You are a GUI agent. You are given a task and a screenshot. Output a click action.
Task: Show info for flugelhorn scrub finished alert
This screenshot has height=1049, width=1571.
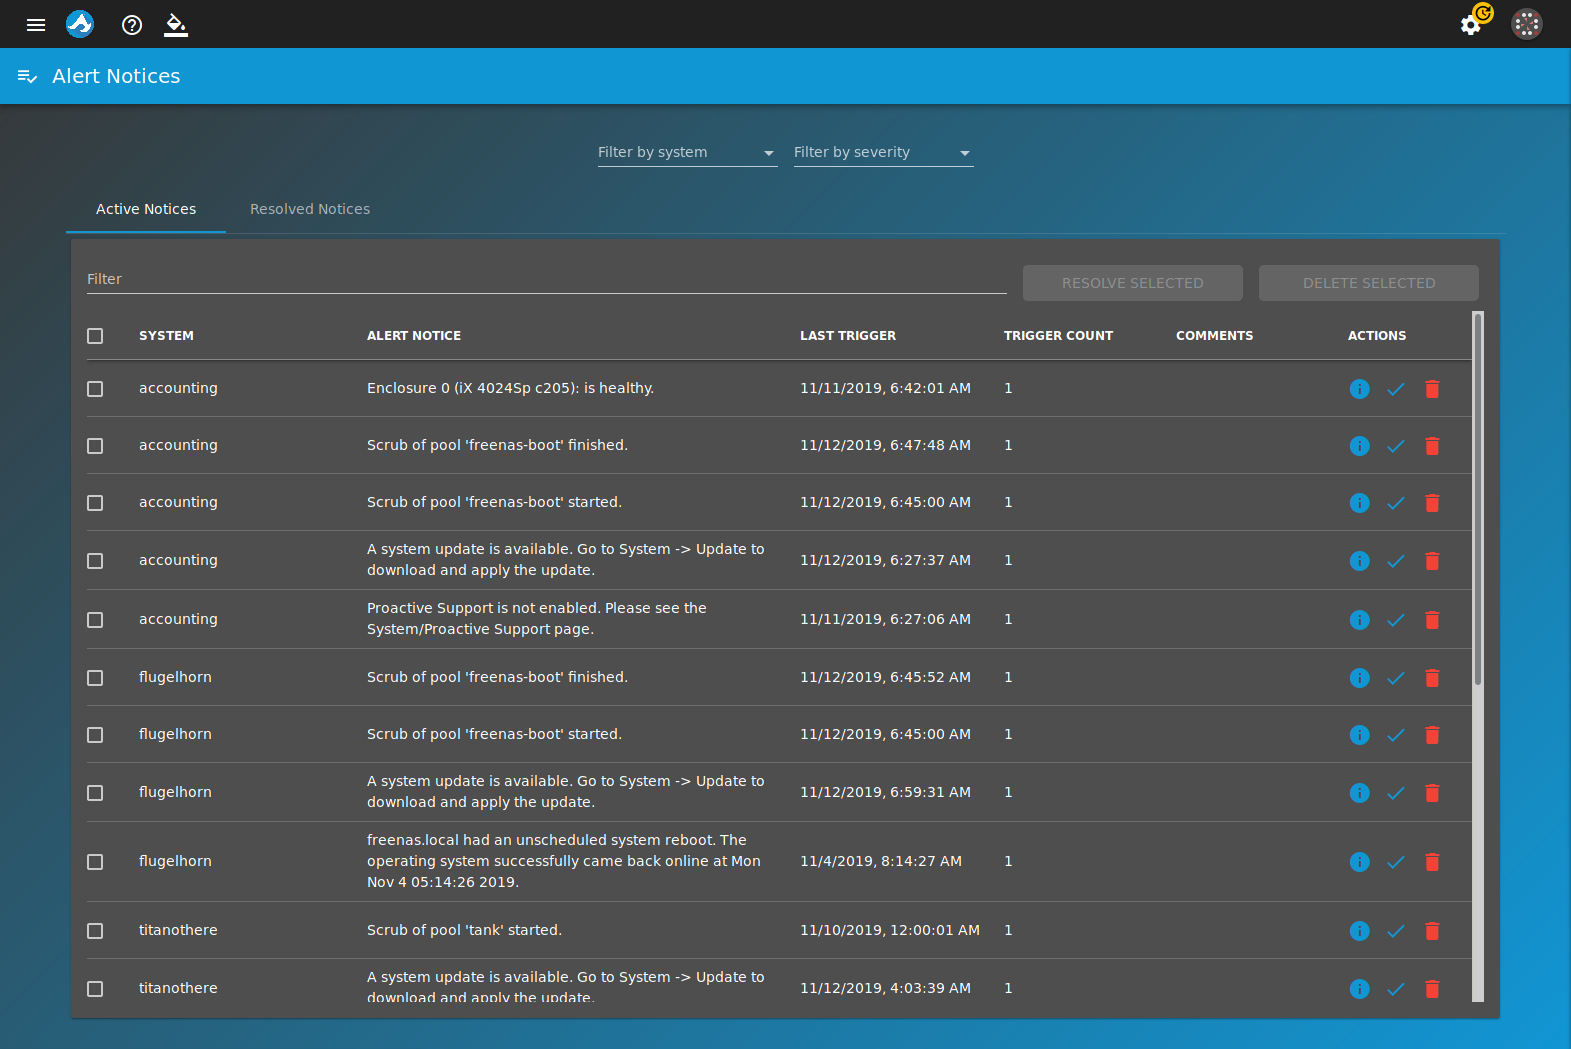click(1359, 678)
